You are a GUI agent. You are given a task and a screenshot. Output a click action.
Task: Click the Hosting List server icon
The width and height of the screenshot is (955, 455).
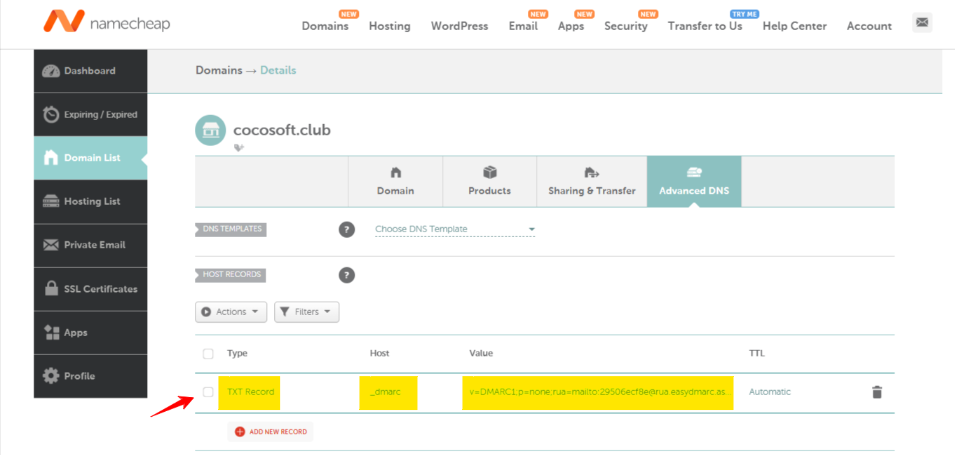[x=51, y=202]
